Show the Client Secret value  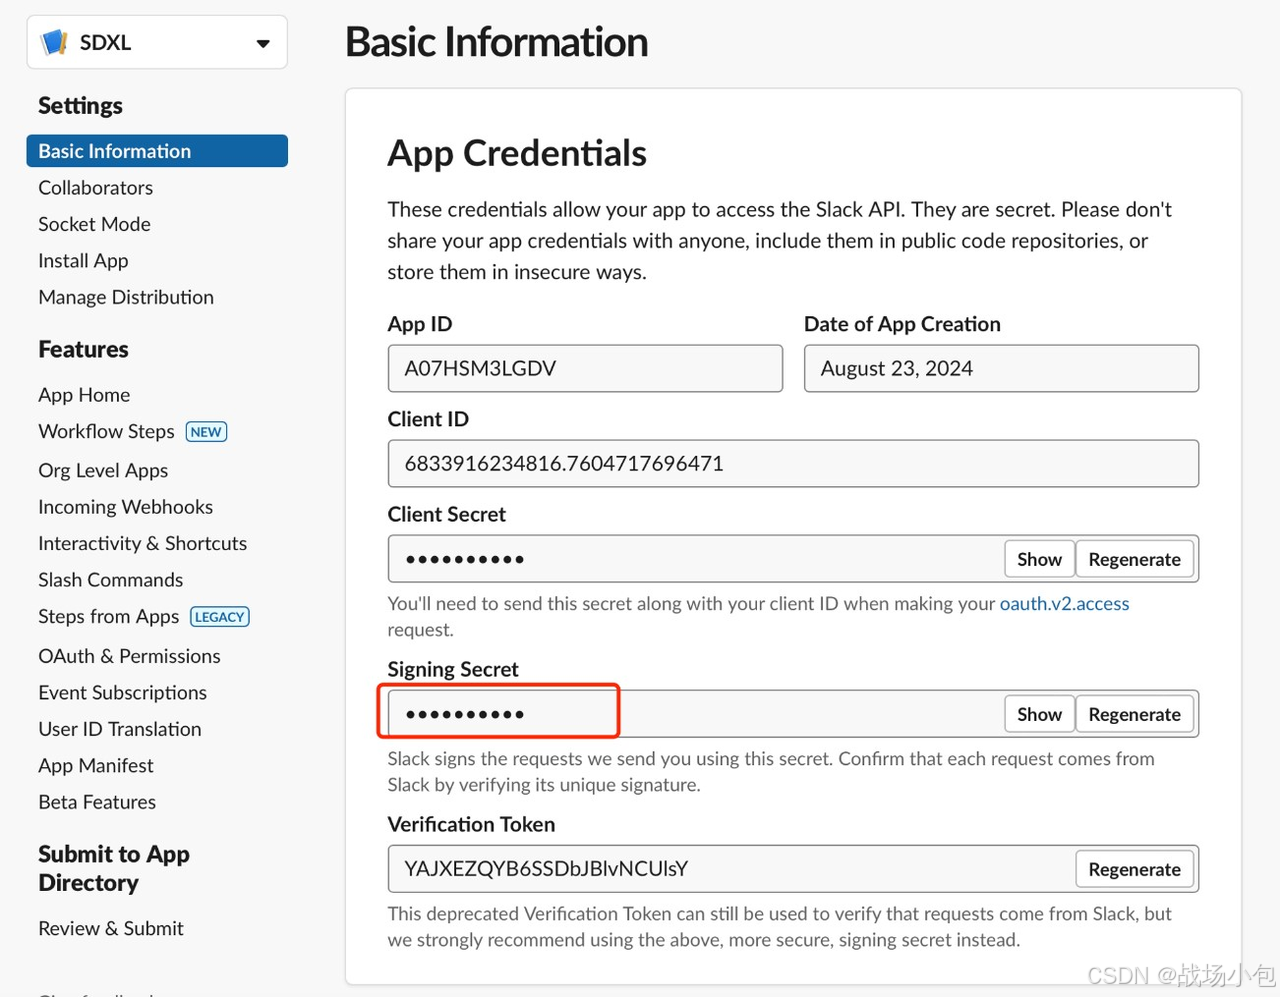point(1040,559)
